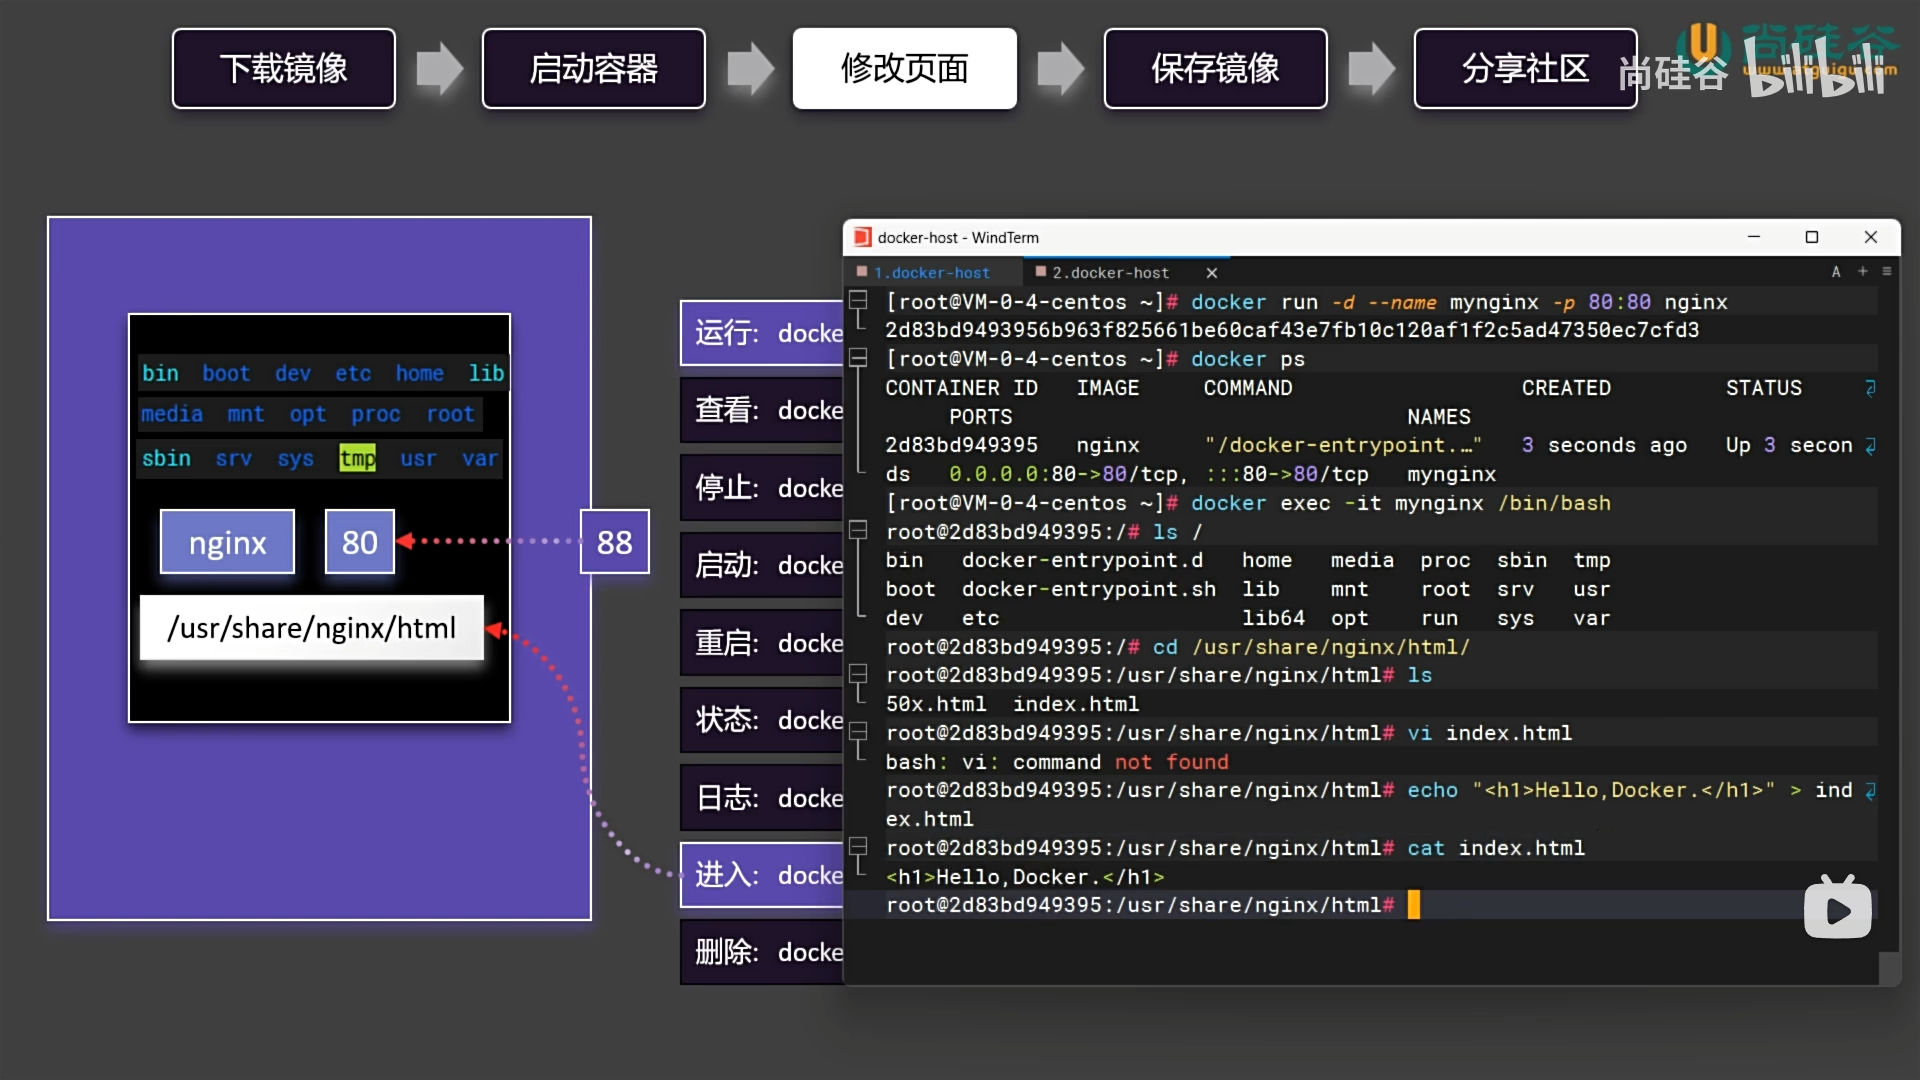Click the 'A' font icon in tab bar

[1836, 271]
